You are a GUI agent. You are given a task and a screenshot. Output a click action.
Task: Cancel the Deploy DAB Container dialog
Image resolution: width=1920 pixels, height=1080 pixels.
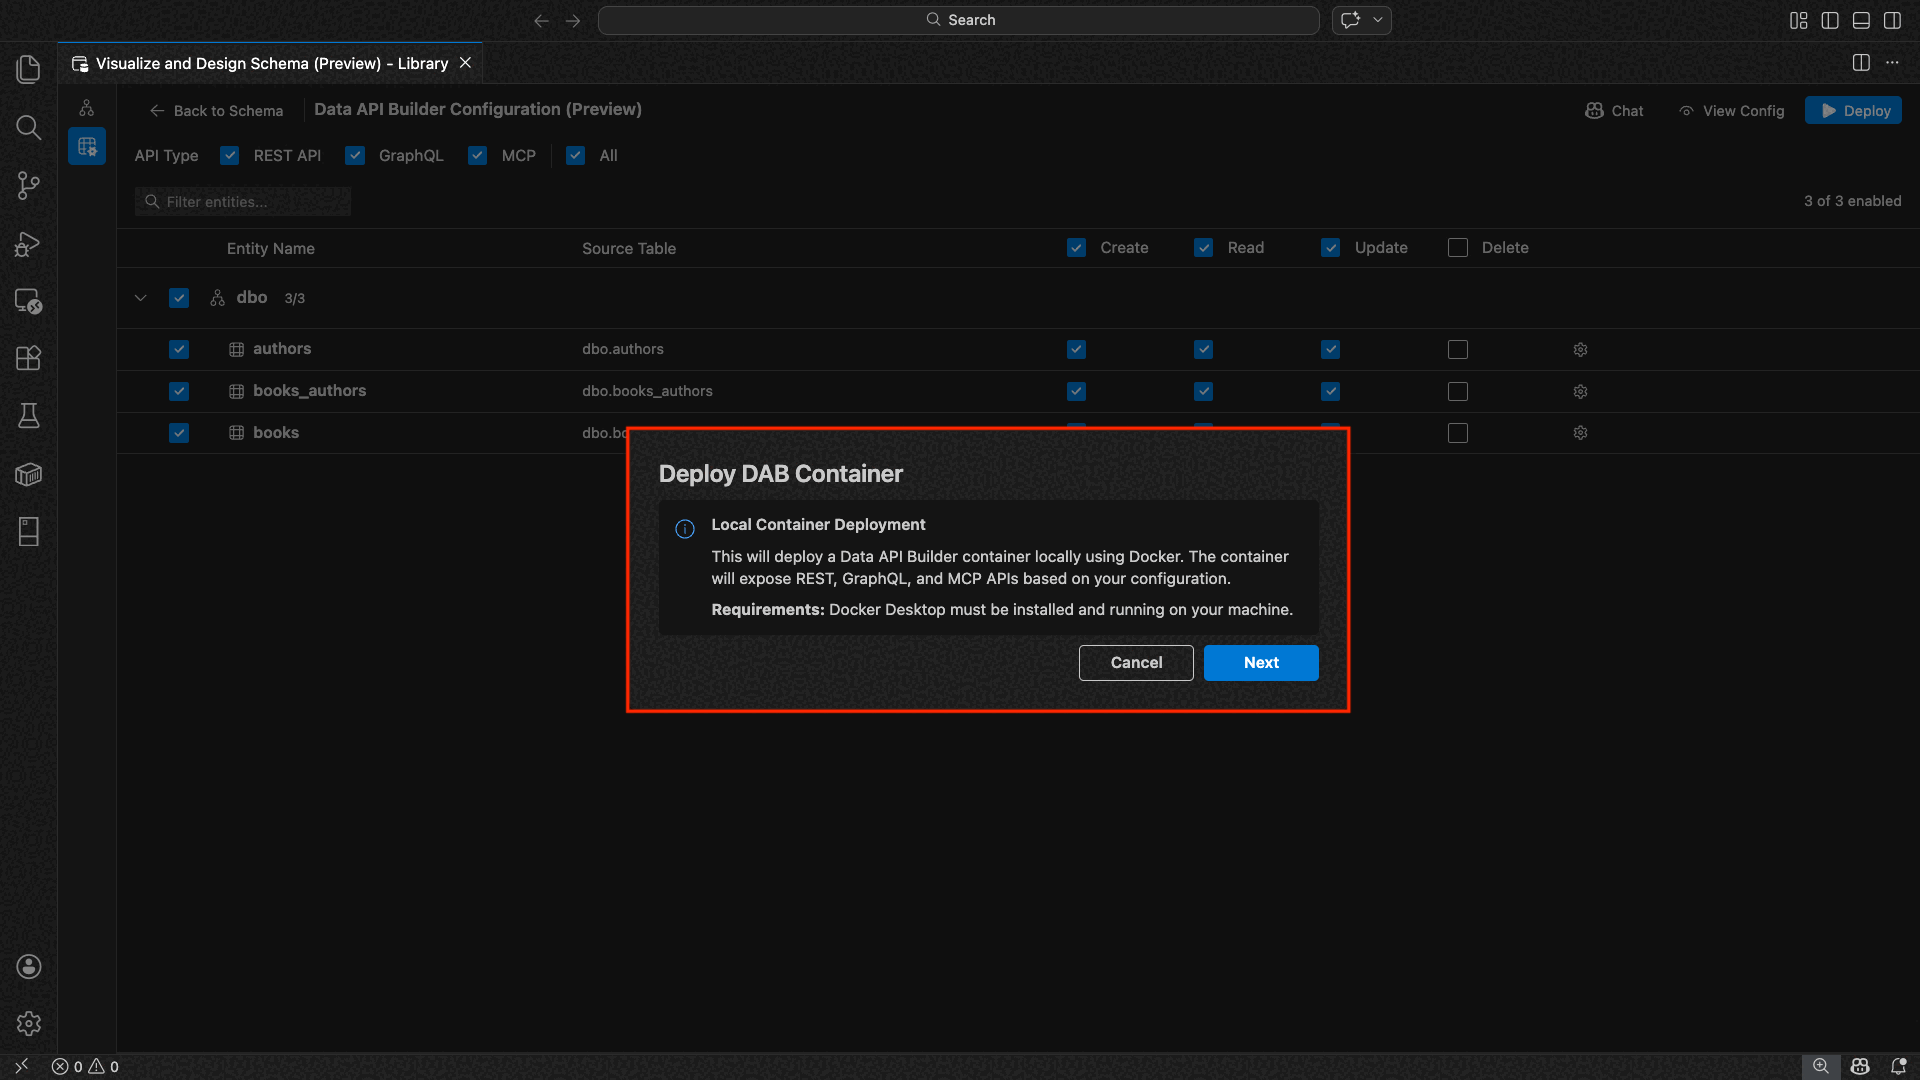[1136, 663]
